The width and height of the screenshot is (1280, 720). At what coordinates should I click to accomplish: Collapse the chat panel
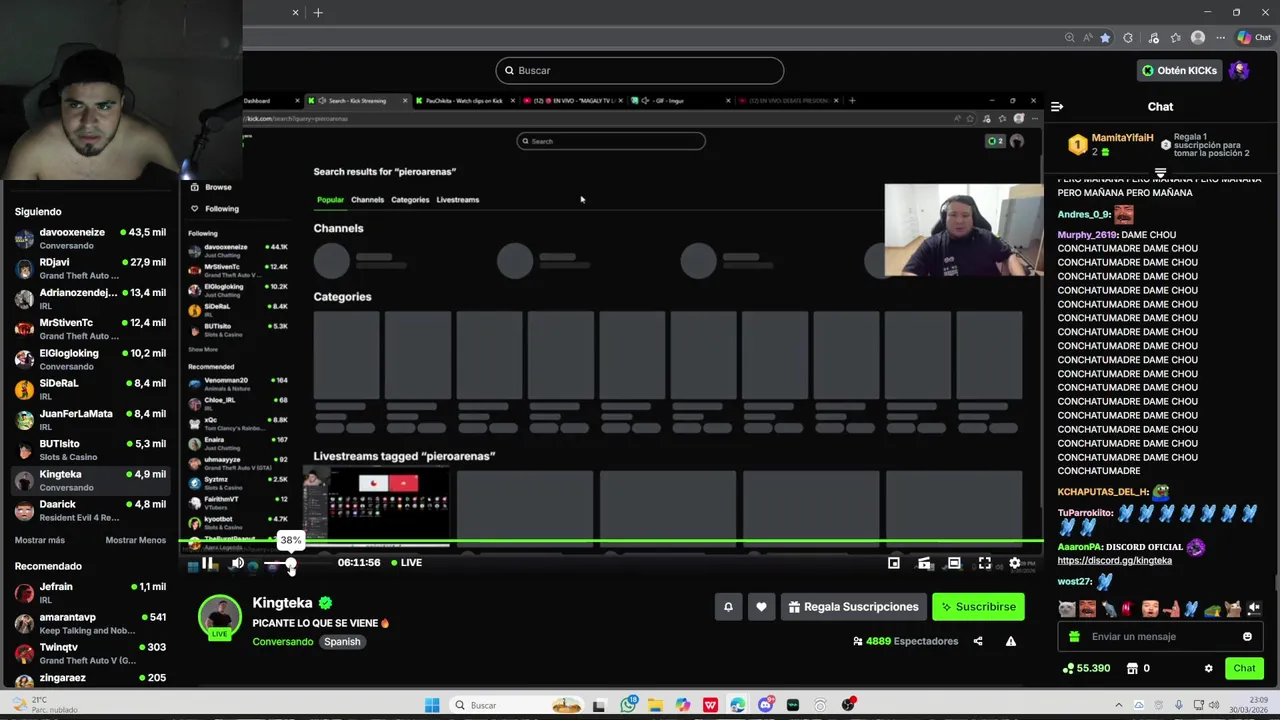(x=1057, y=107)
